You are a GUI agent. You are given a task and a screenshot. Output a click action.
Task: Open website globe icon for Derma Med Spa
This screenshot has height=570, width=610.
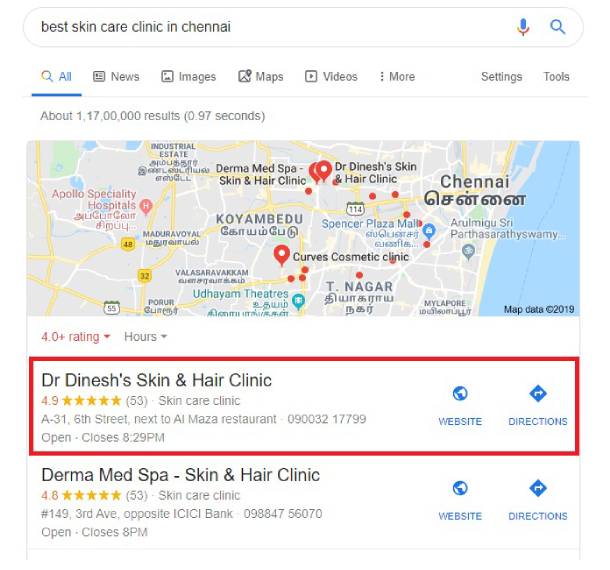460,488
